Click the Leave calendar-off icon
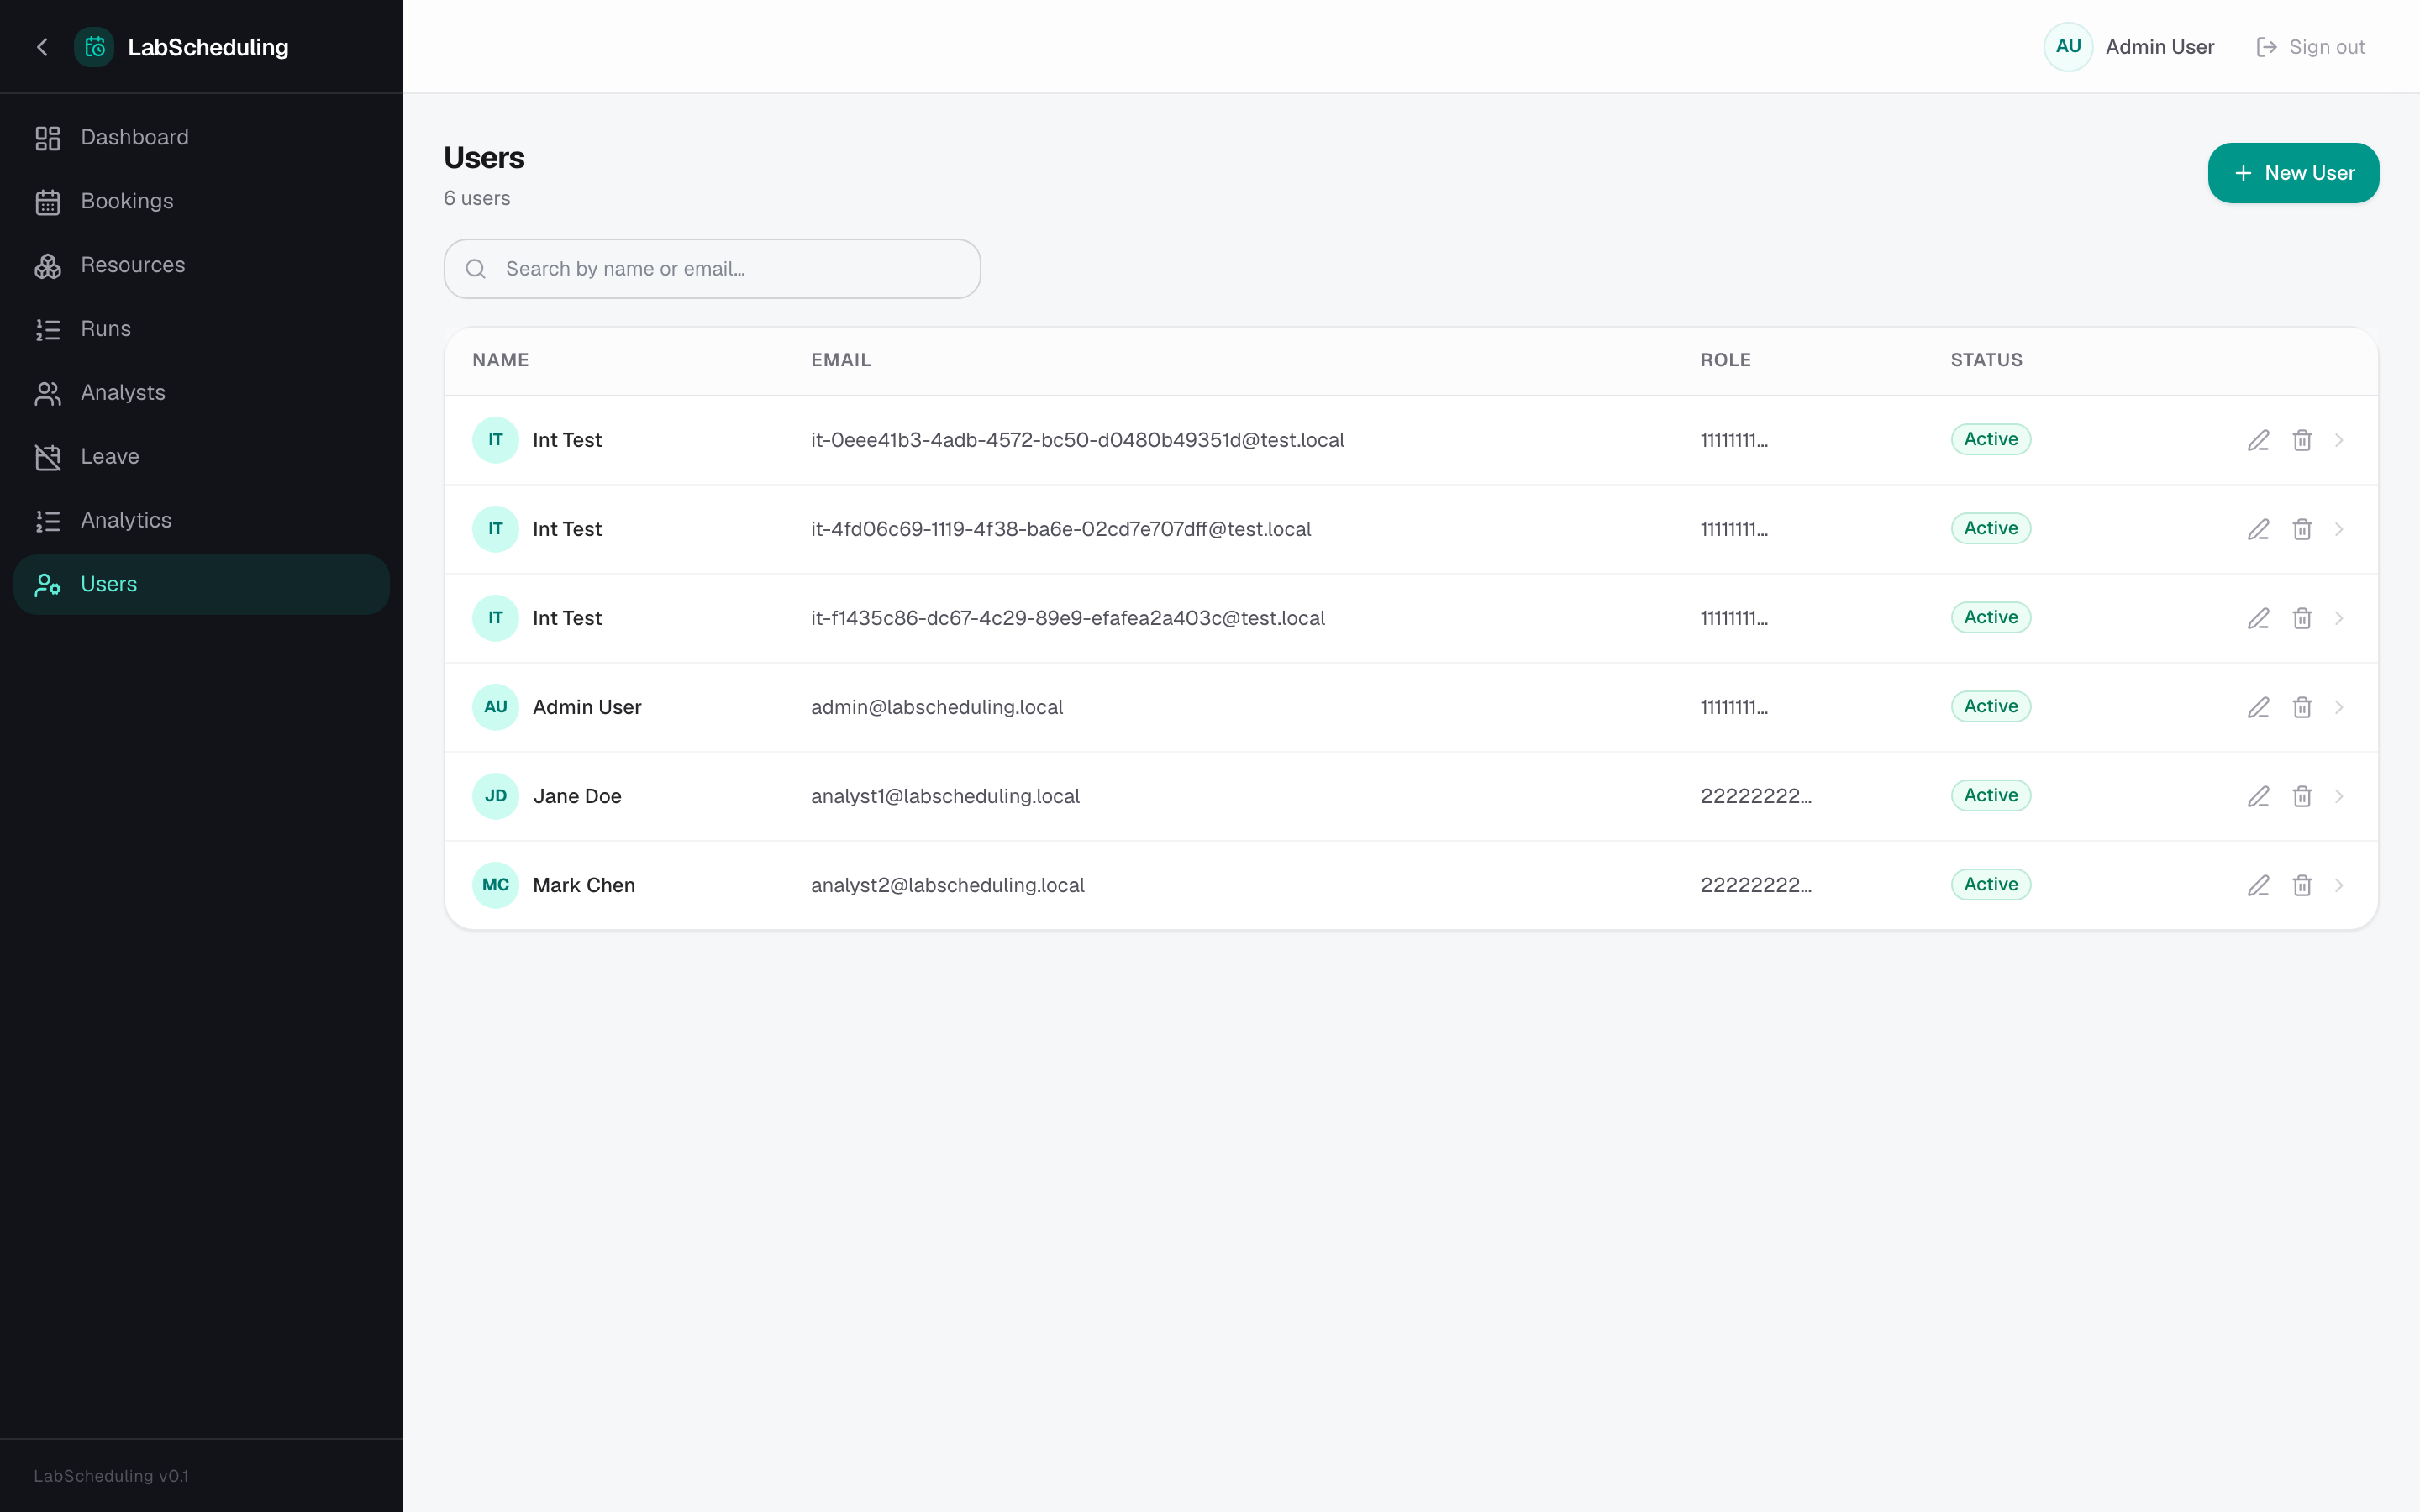The height and width of the screenshot is (1512, 2420). [x=48, y=457]
